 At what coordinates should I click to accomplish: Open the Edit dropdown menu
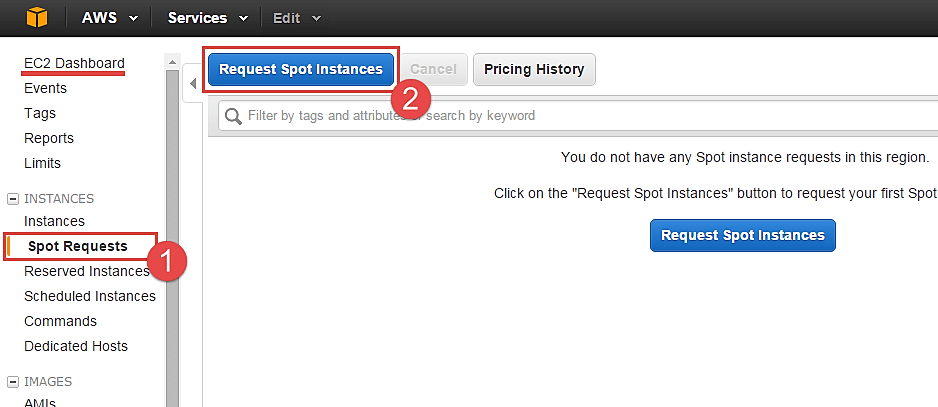(297, 18)
